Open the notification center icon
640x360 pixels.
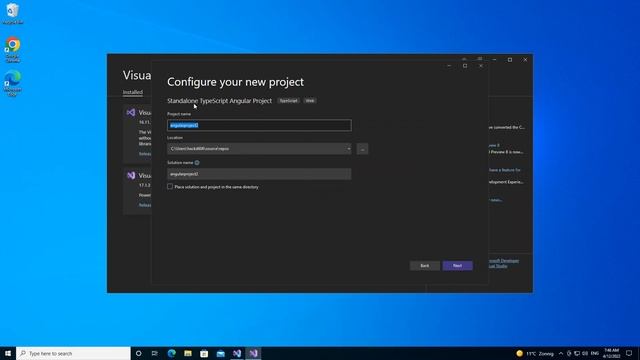click(x=629, y=353)
